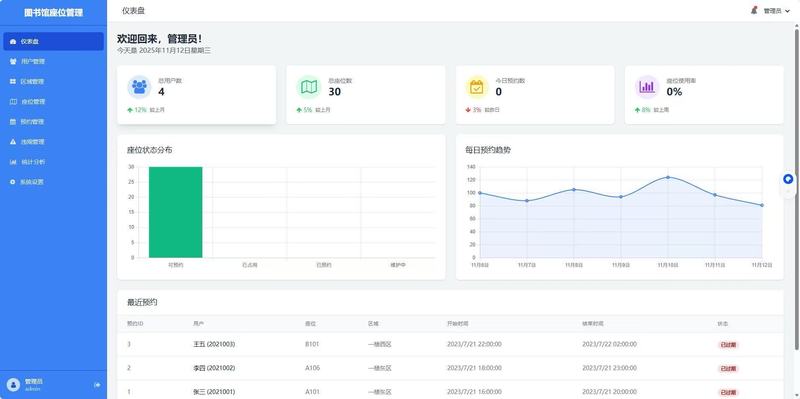Click the green 可预约 bar in the chart
The width and height of the screenshot is (800, 399).
click(176, 212)
